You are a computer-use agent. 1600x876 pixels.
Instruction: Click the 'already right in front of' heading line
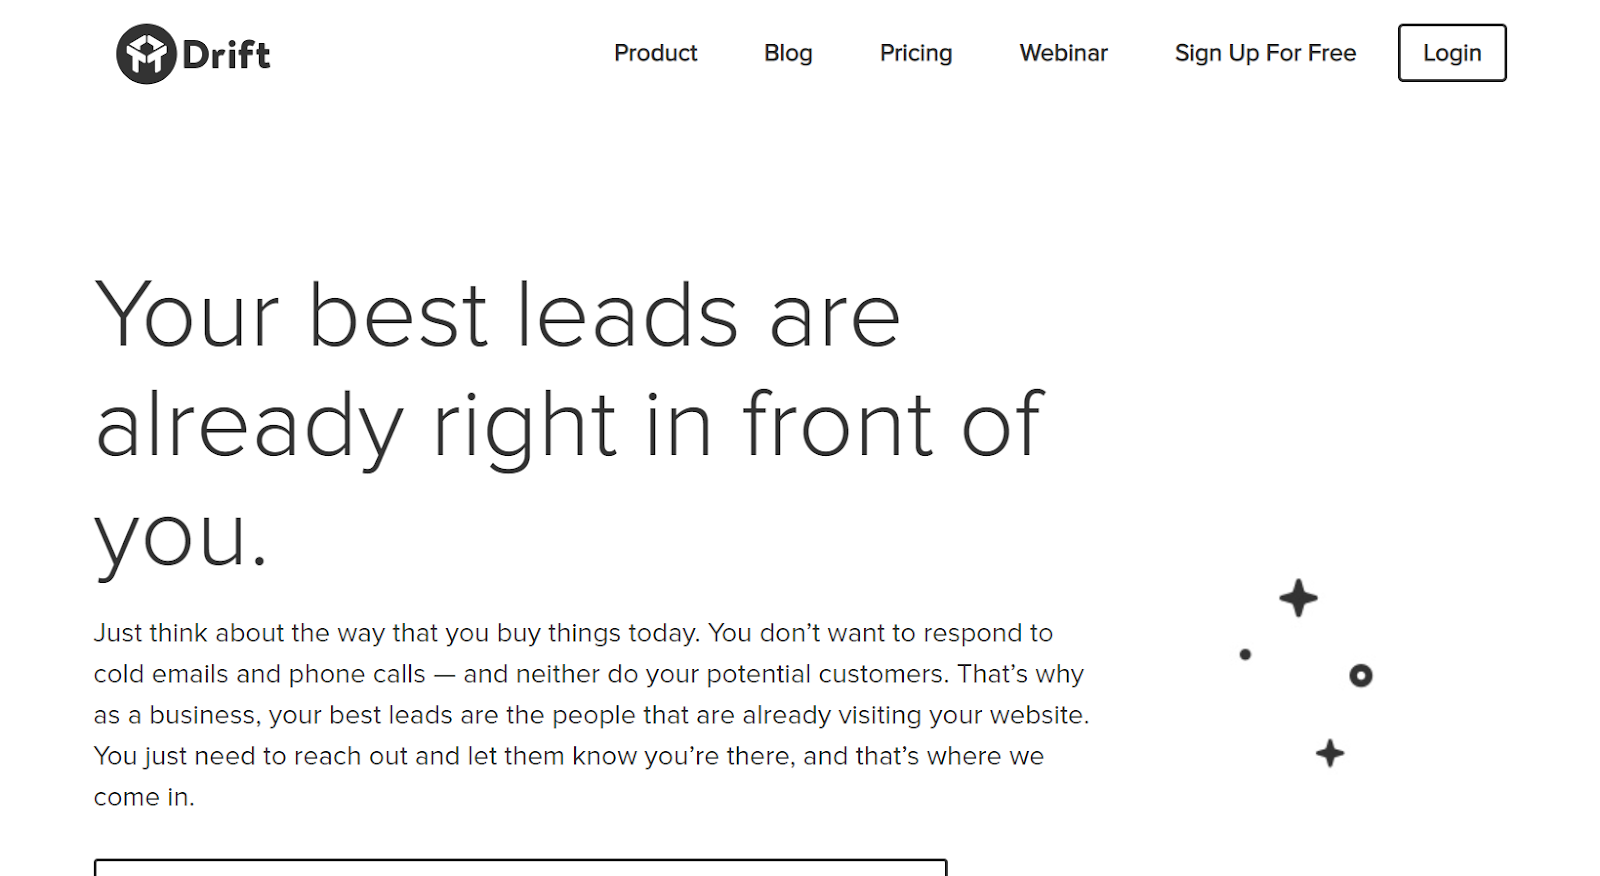tap(568, 426)
